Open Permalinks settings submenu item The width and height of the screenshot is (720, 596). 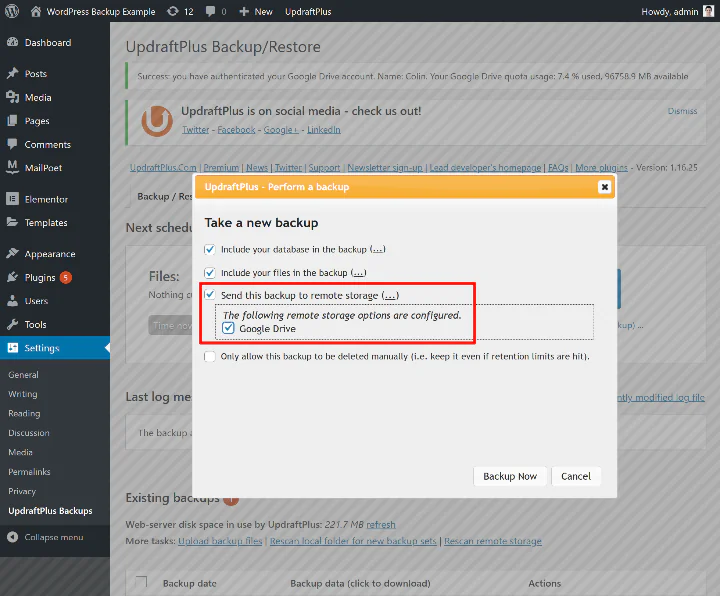(x=29, y=472)
